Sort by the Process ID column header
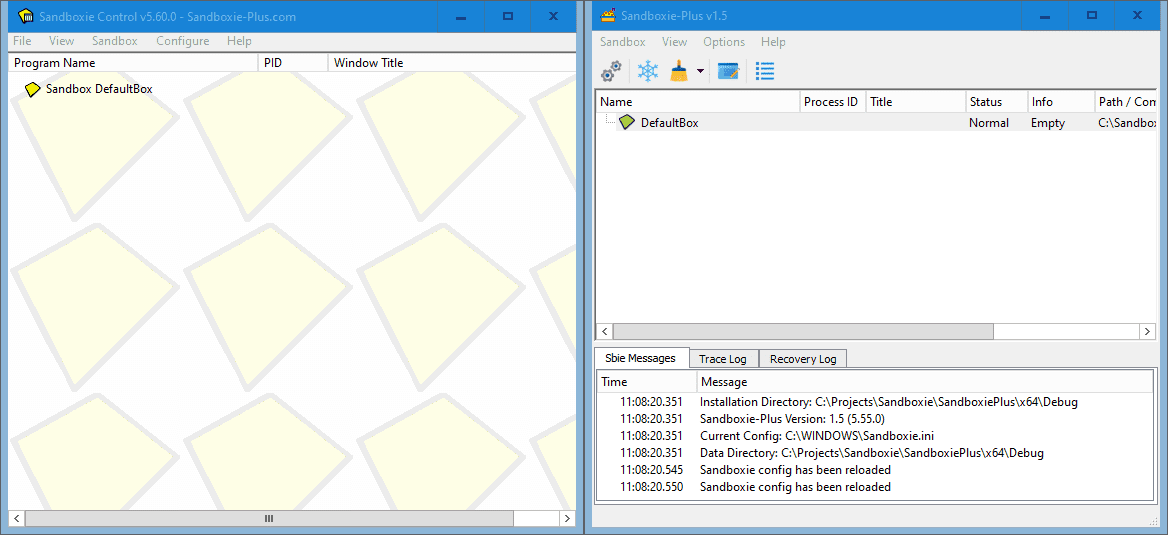1168x535 pixels. (x=830, y=102)
